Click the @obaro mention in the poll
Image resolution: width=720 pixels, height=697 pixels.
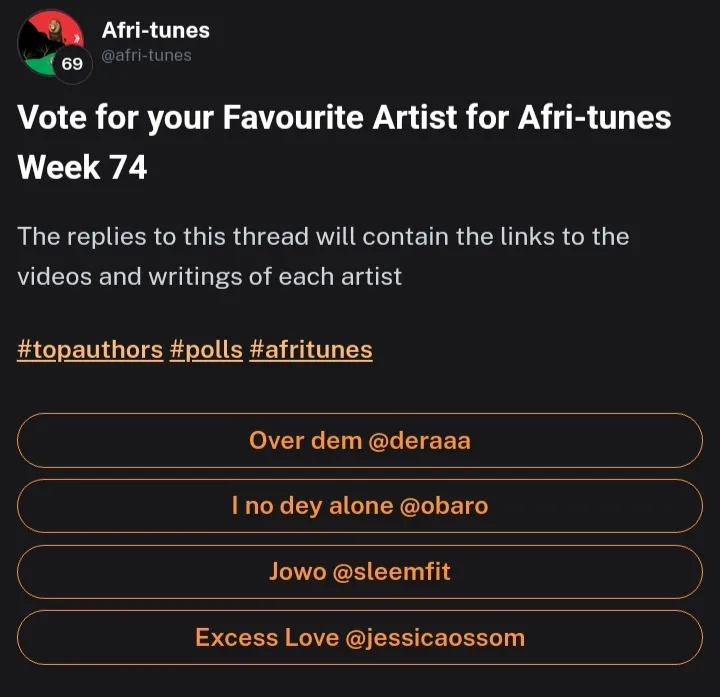443,506
